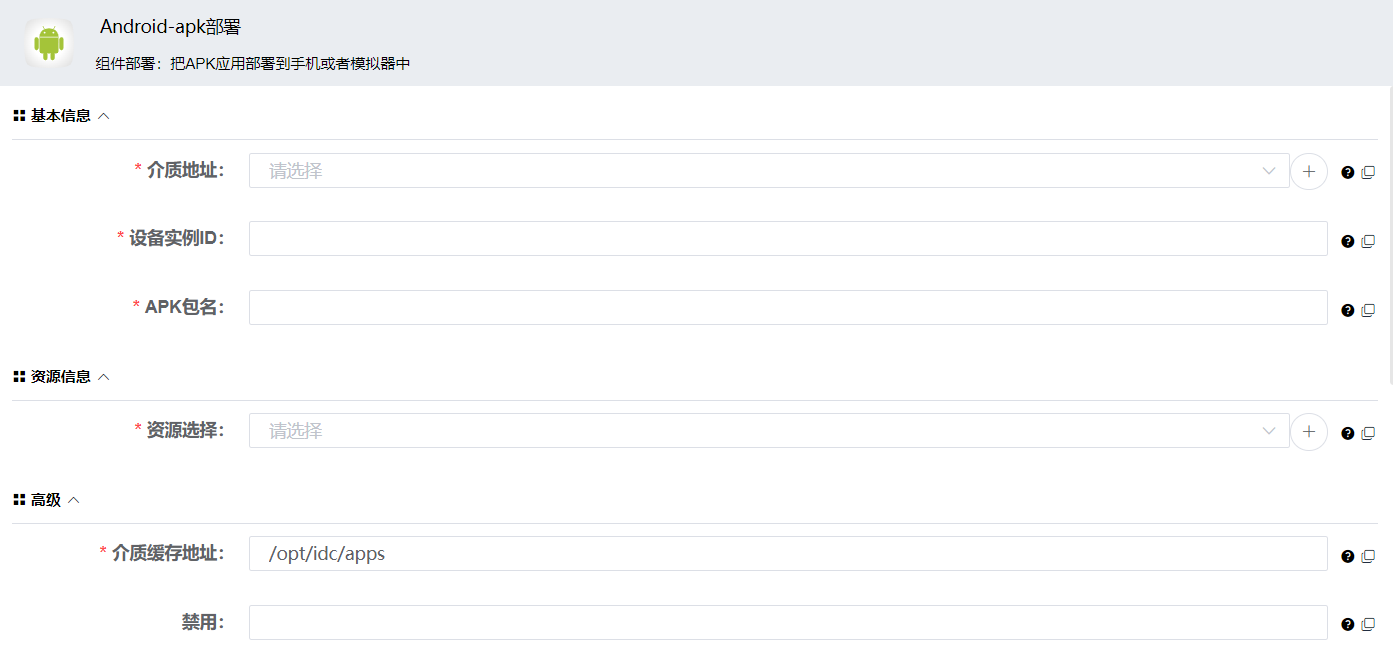Click copy icon beside APK包名 field
The width and height of the screenshot is (1393, 657).
pyautogui.click(x=1368, y=310)
